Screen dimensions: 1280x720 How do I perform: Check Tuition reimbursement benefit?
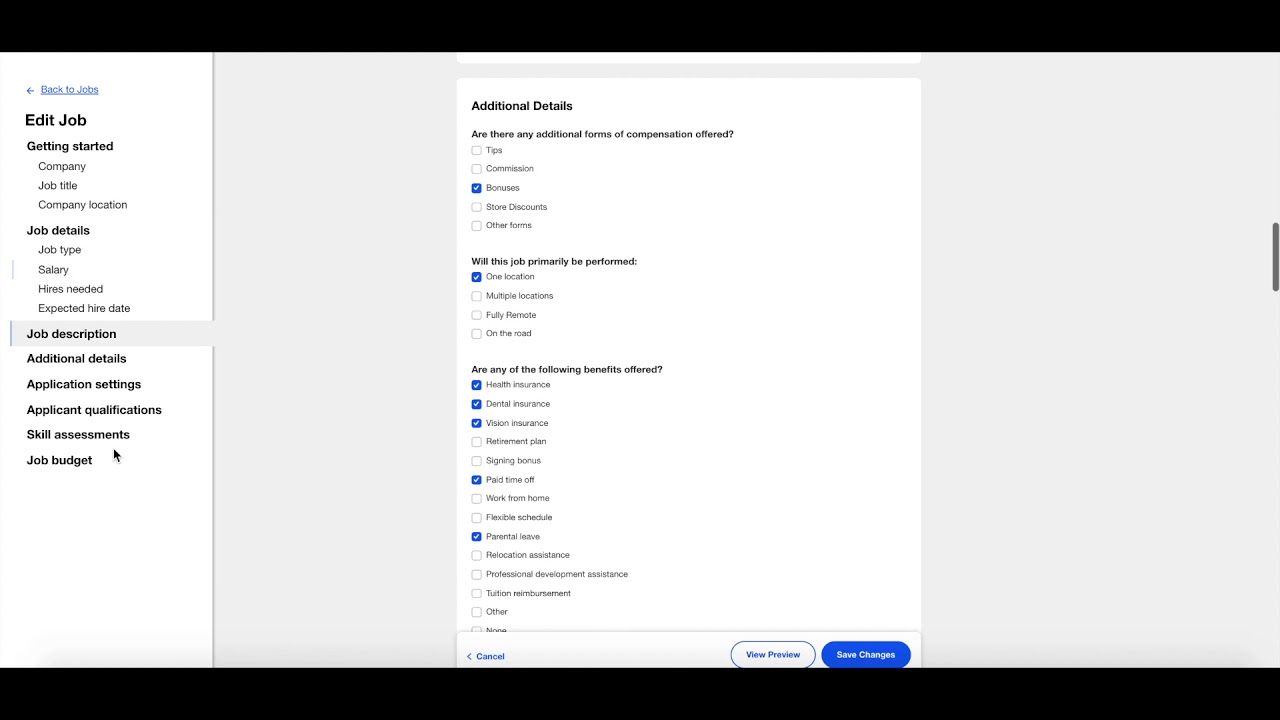[476, 594]
